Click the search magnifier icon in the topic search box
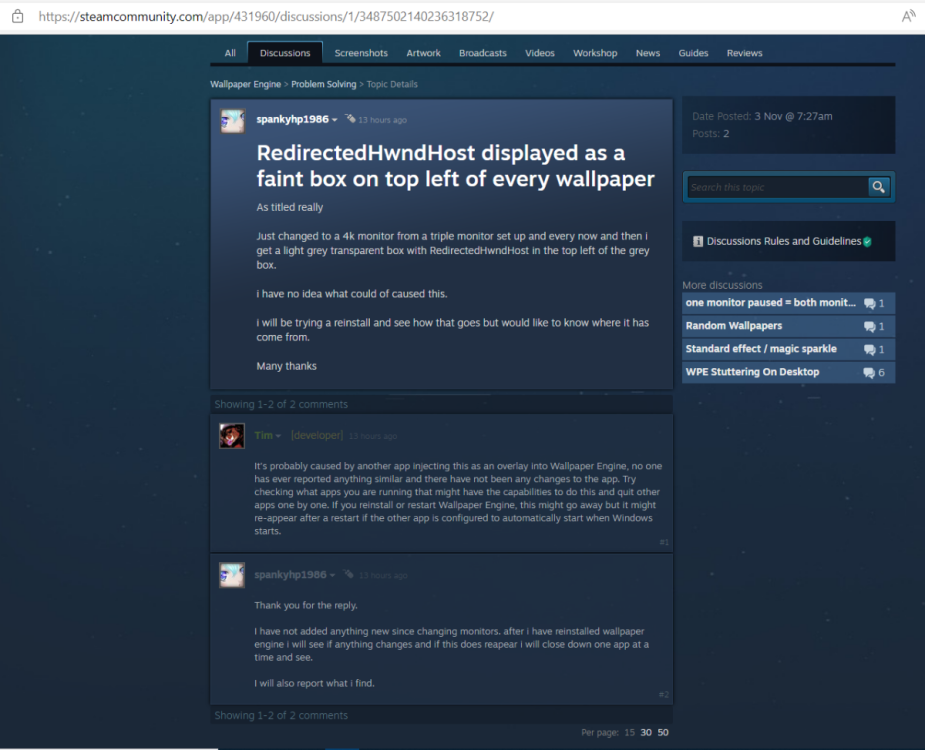The height and width of the screenshot is (750, 925). pyautogui.click(x=878, y=187)
